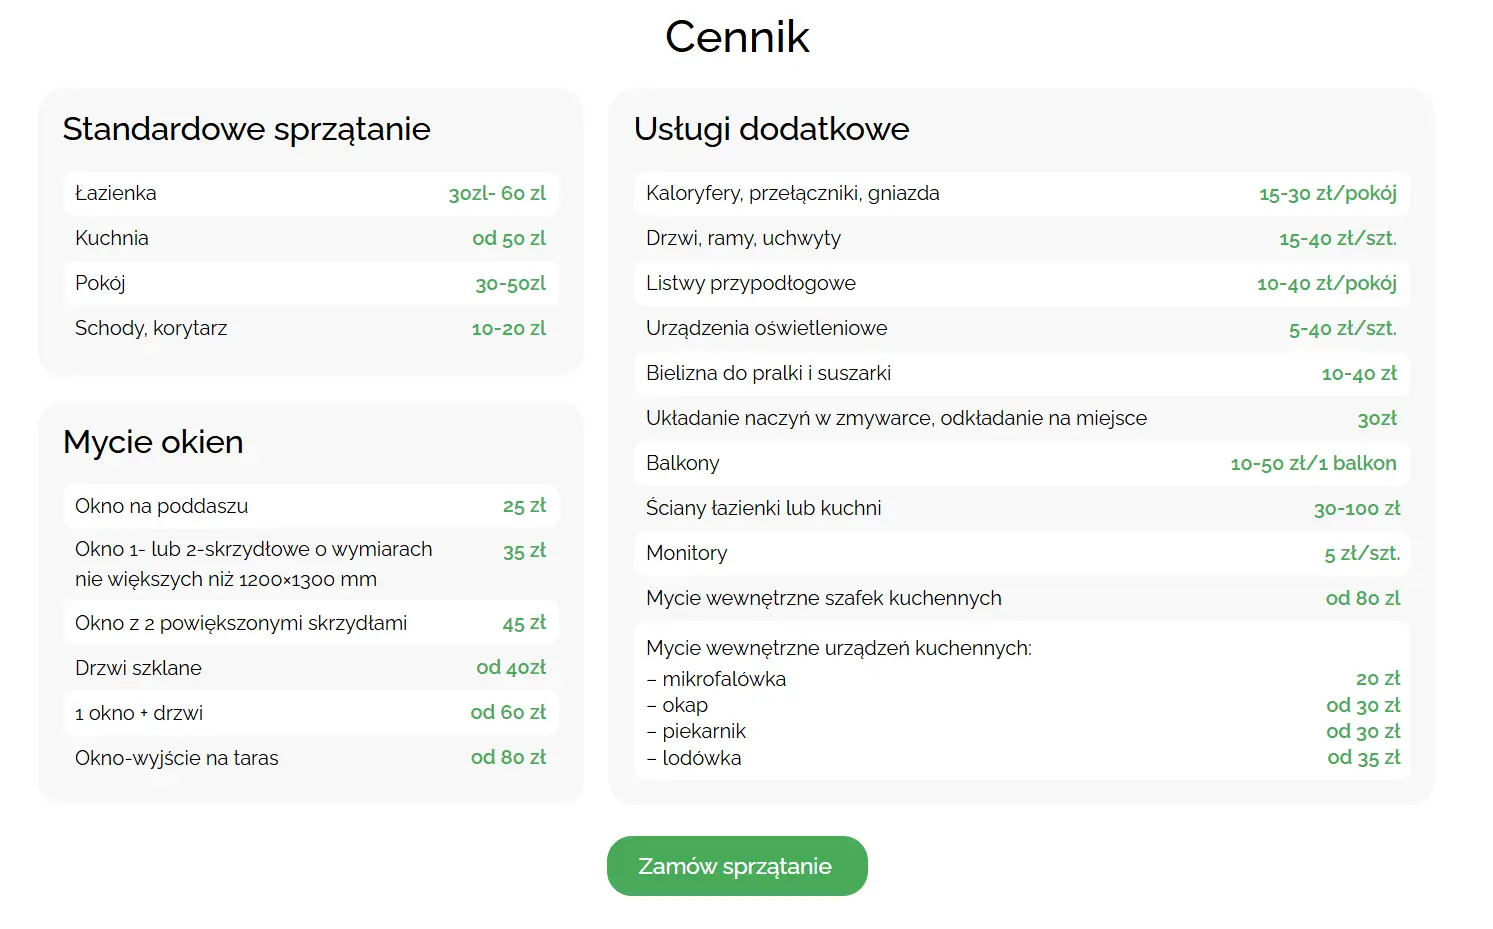Select the 1 okno + drzwi row
Viewport: 1493px width, 929px height.
coord(311,713)
